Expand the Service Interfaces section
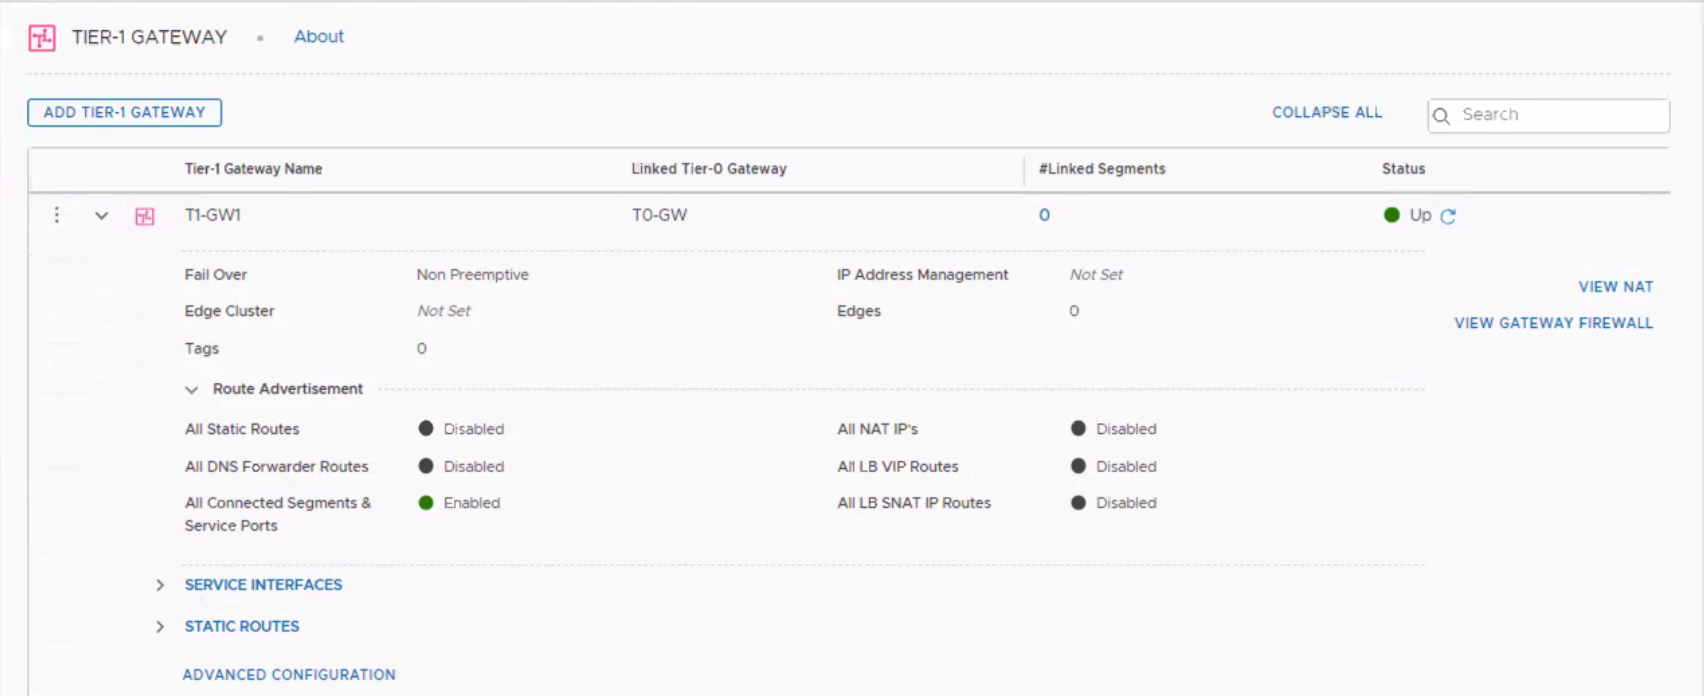 coord(160,585)
